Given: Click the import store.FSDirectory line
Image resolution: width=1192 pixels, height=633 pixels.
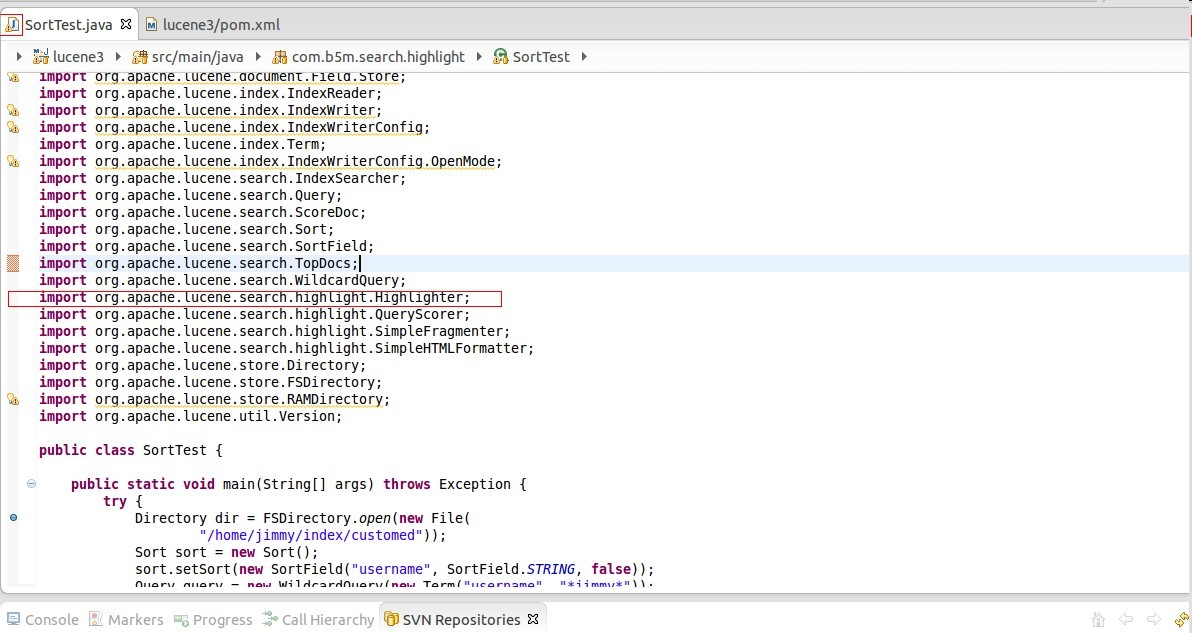Looking at the screenshot, I should 211,382.
